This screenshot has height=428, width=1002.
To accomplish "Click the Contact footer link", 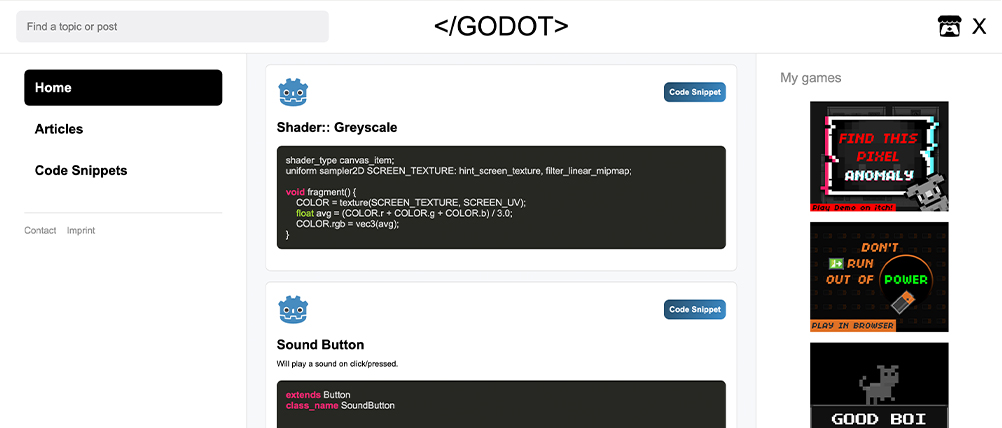I will [40, 231].
